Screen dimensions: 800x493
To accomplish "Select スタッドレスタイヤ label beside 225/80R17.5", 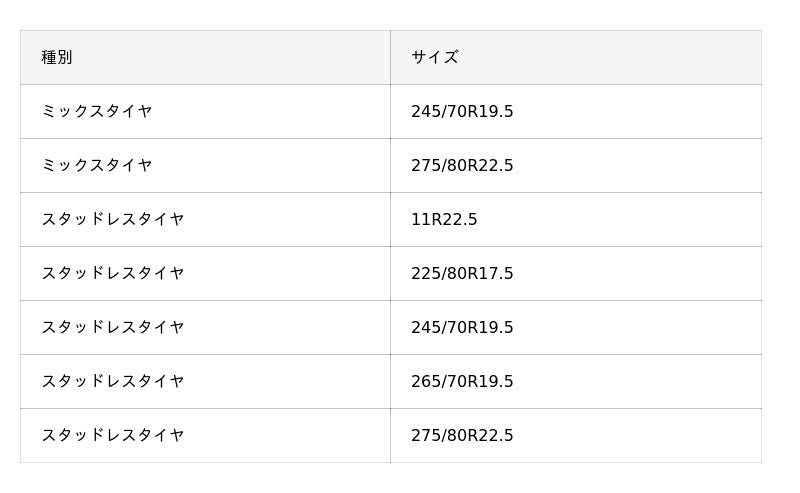I will [x=113, y=274].
